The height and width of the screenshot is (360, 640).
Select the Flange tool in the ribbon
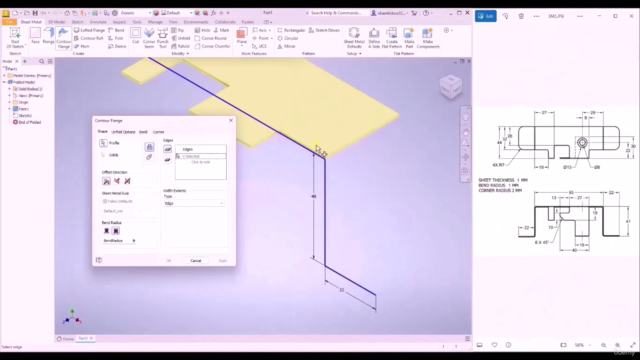[x=48, y=36]
